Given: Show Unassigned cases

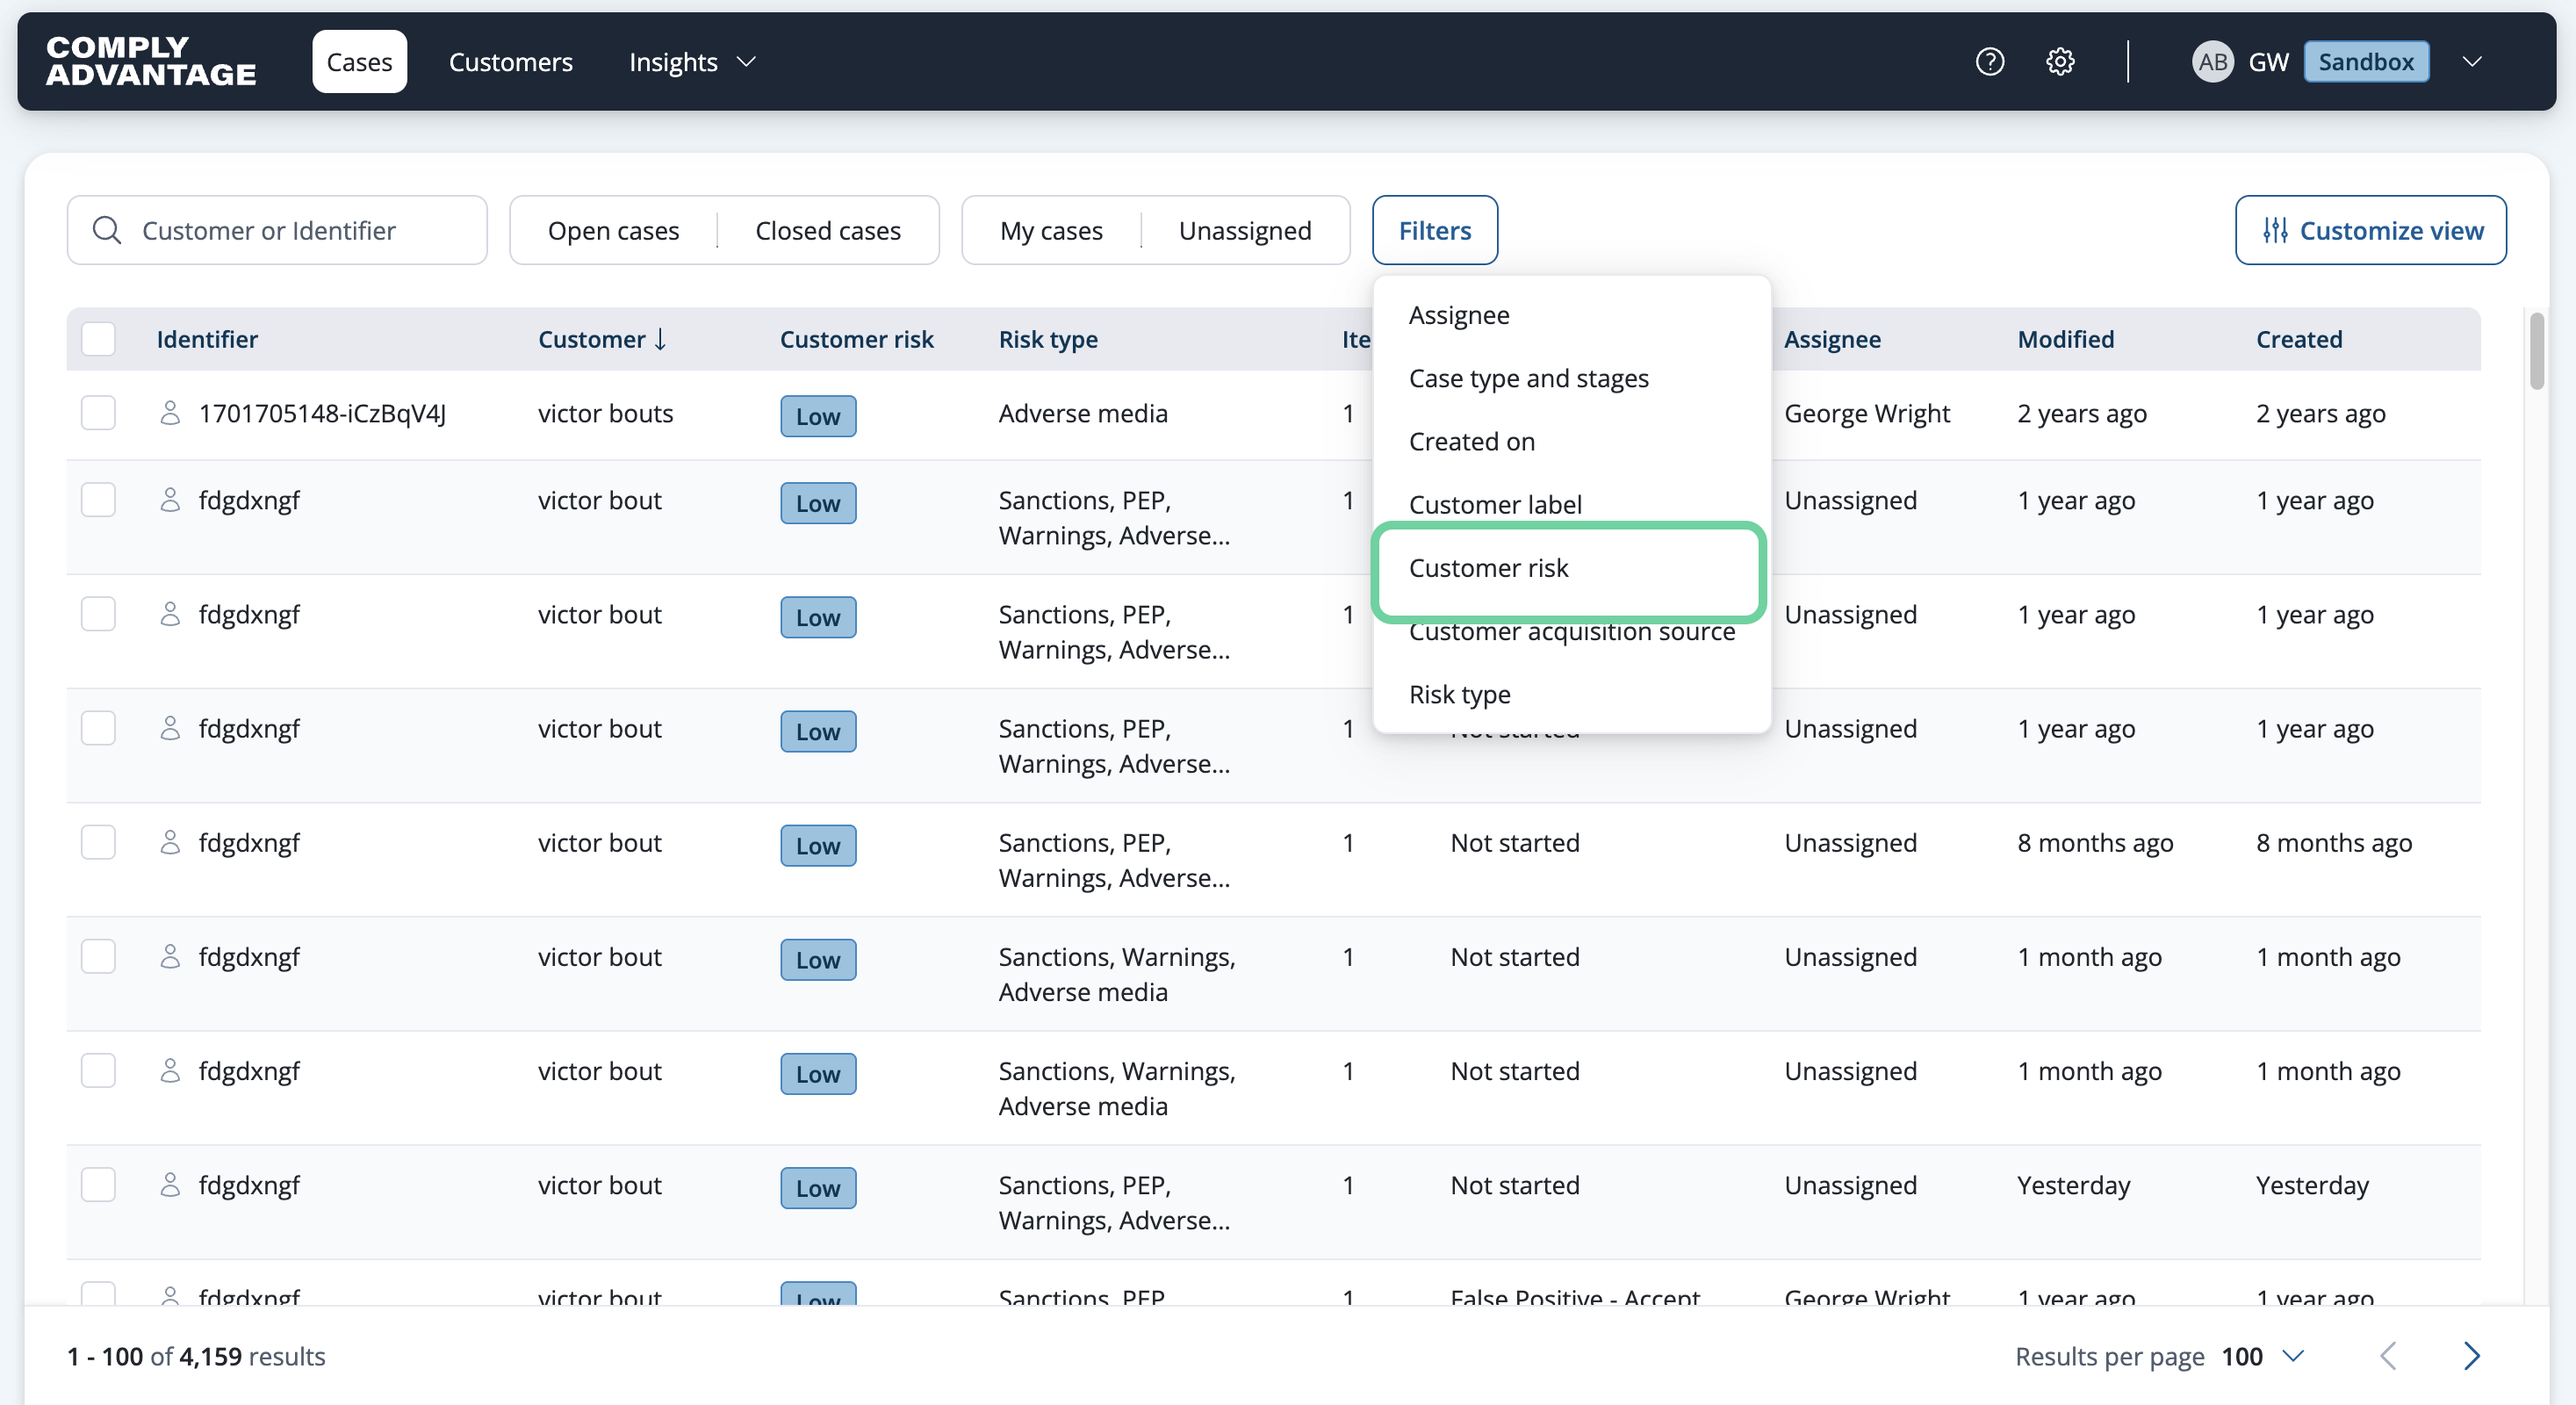Looking at the screenshot, I should 1245,230.
